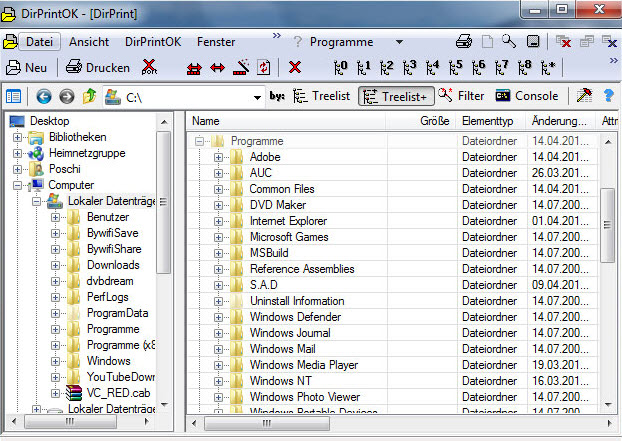
Task: Open the Ansicht menu
Action: [x=89, y=42]
